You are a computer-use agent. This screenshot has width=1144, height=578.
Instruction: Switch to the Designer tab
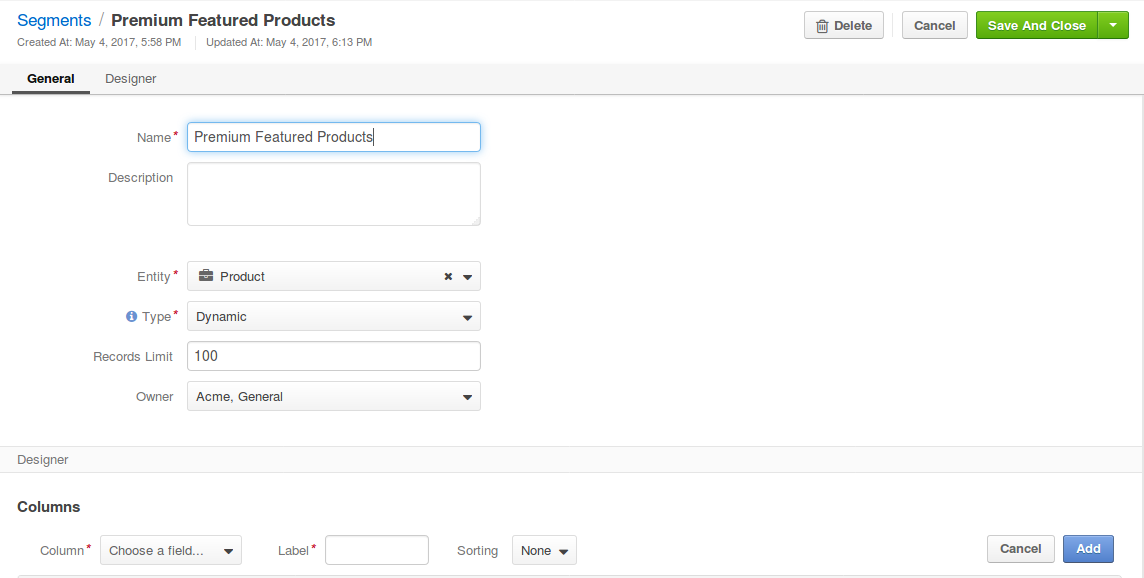[130, 79]
